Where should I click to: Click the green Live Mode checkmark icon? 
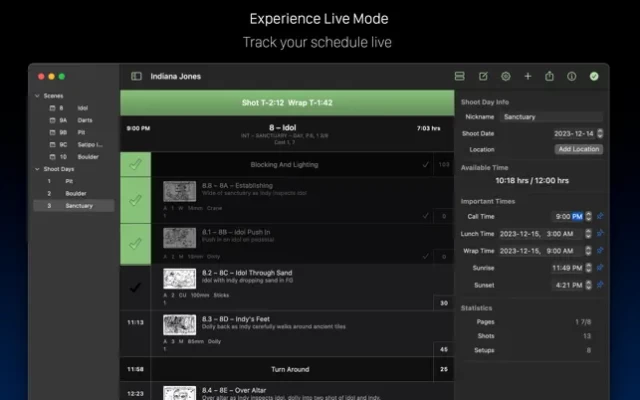click(594, 76)
